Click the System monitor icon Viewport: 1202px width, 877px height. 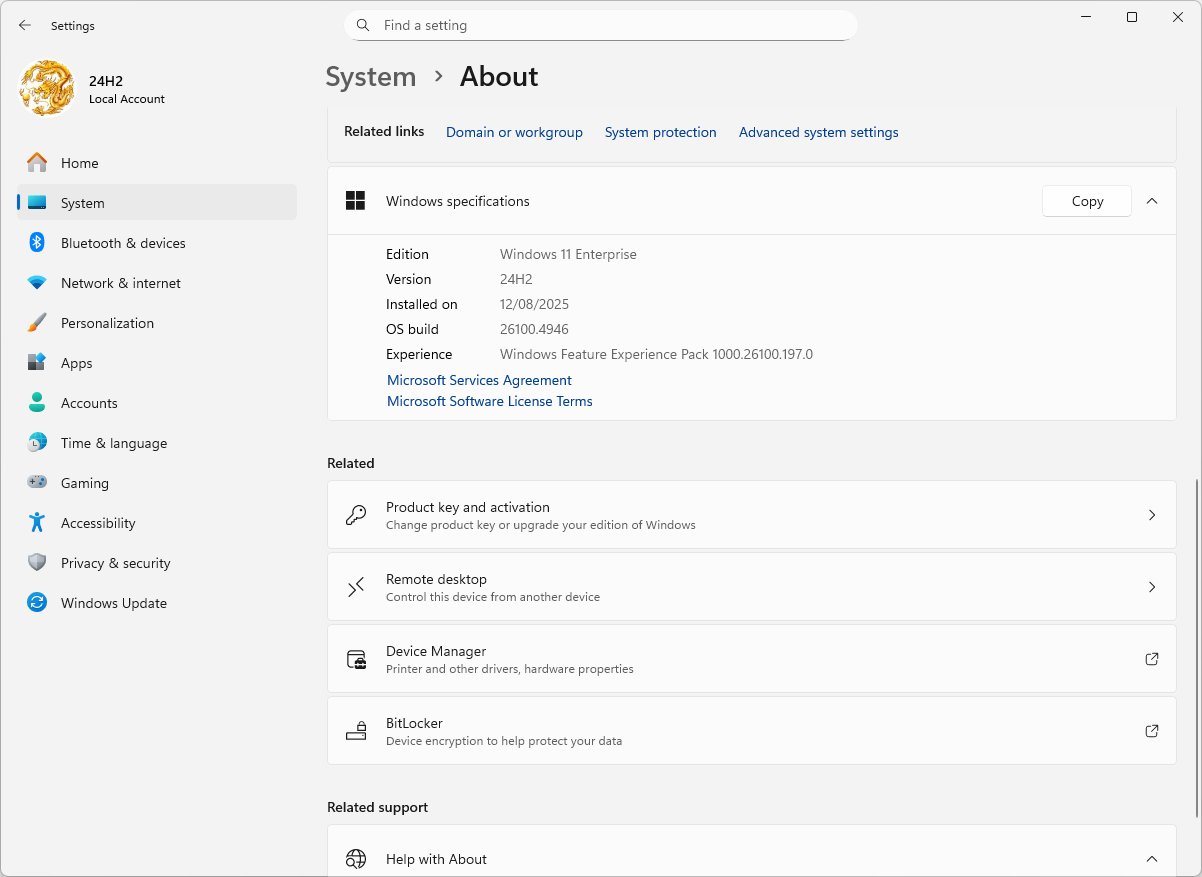point(37,203)
